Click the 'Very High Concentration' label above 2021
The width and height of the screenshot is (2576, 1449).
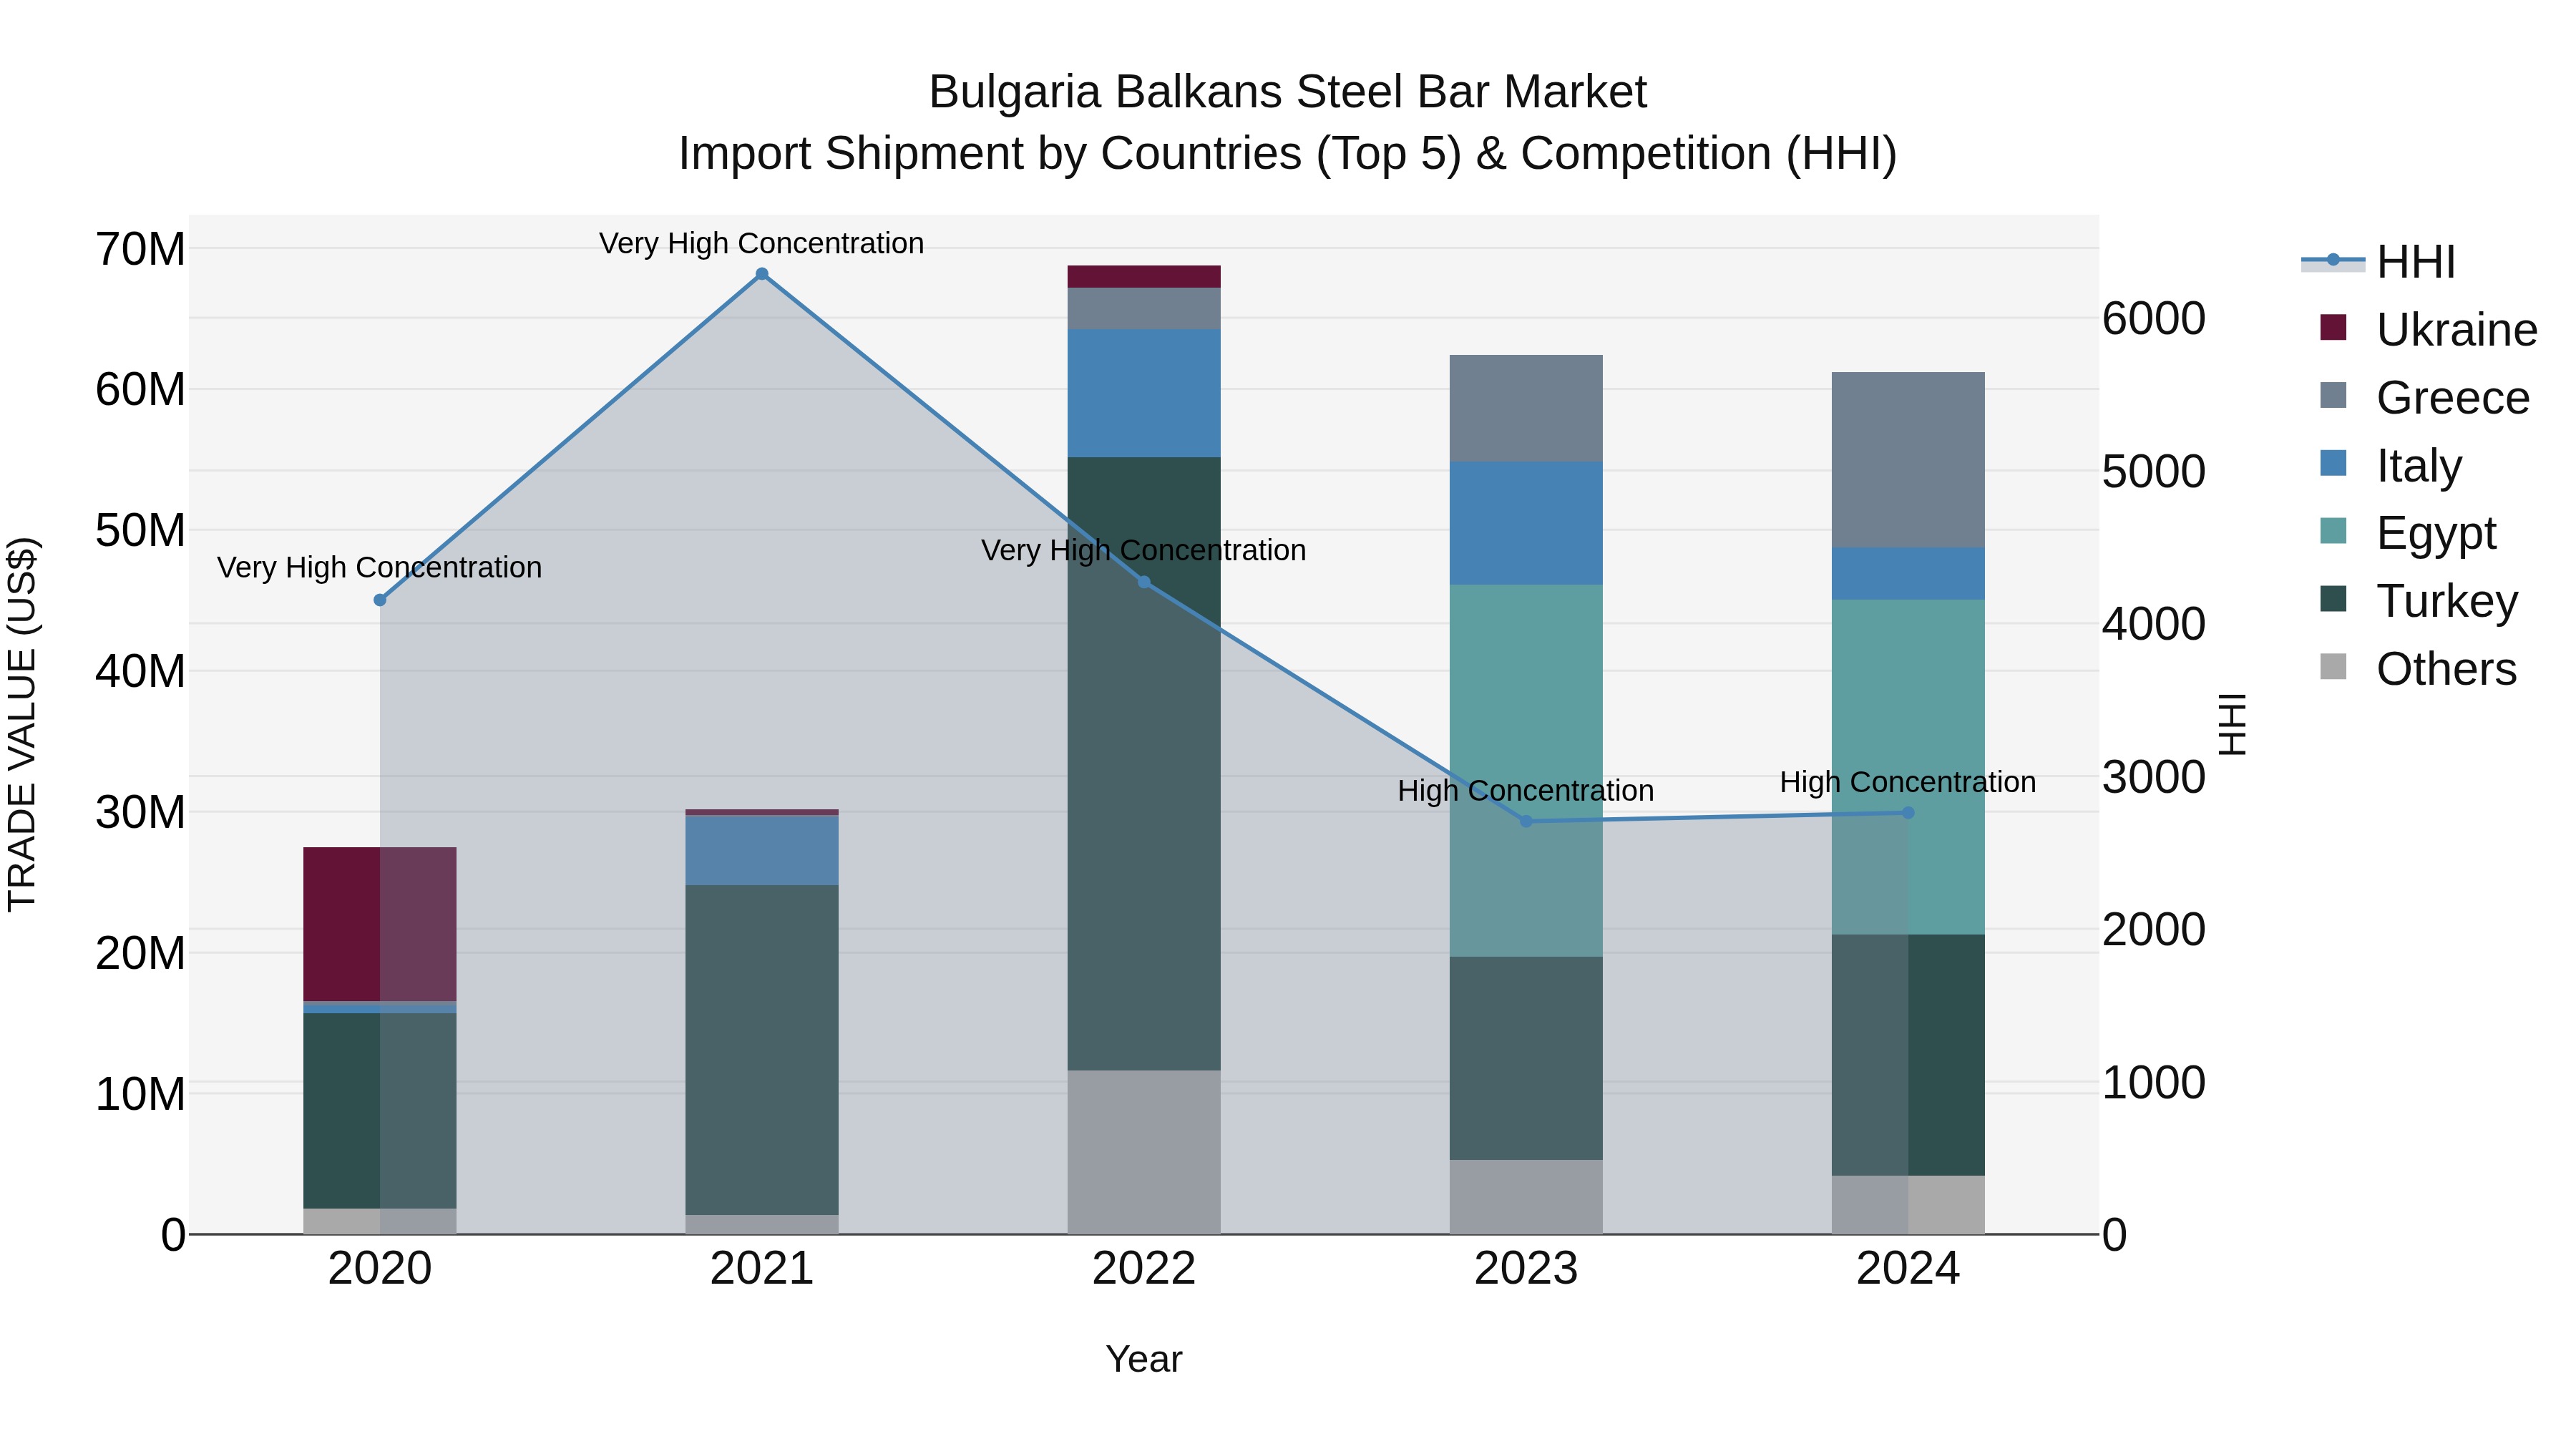tap(762, 243)
